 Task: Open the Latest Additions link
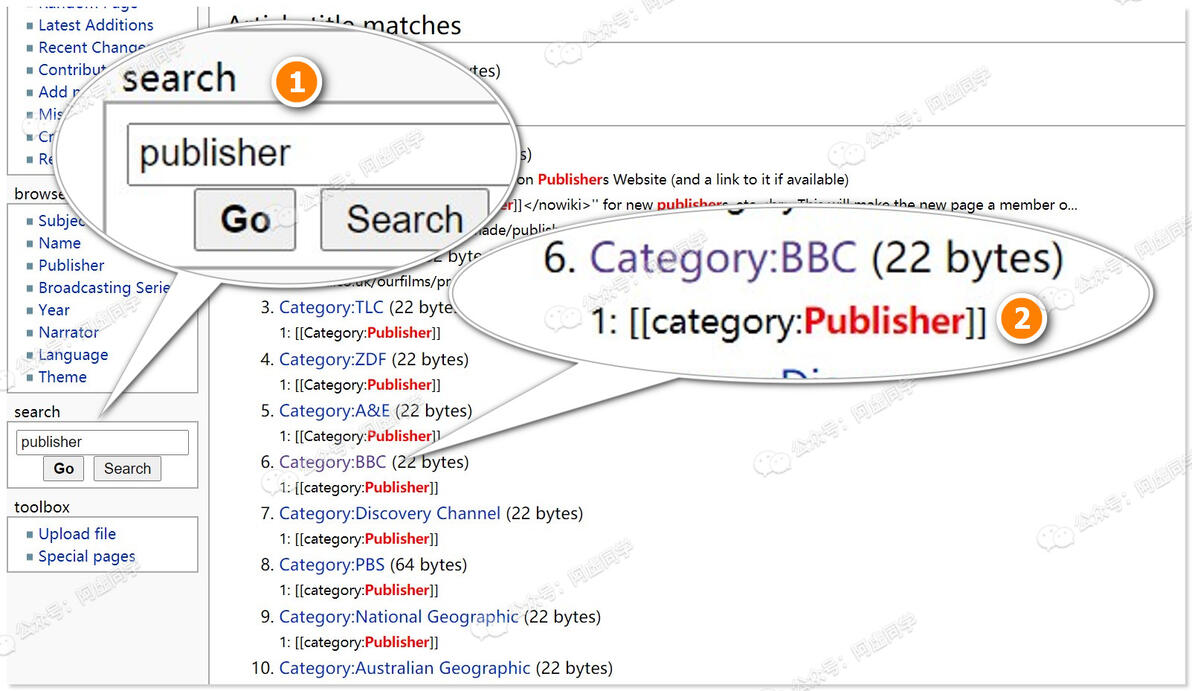click(96, 25)
